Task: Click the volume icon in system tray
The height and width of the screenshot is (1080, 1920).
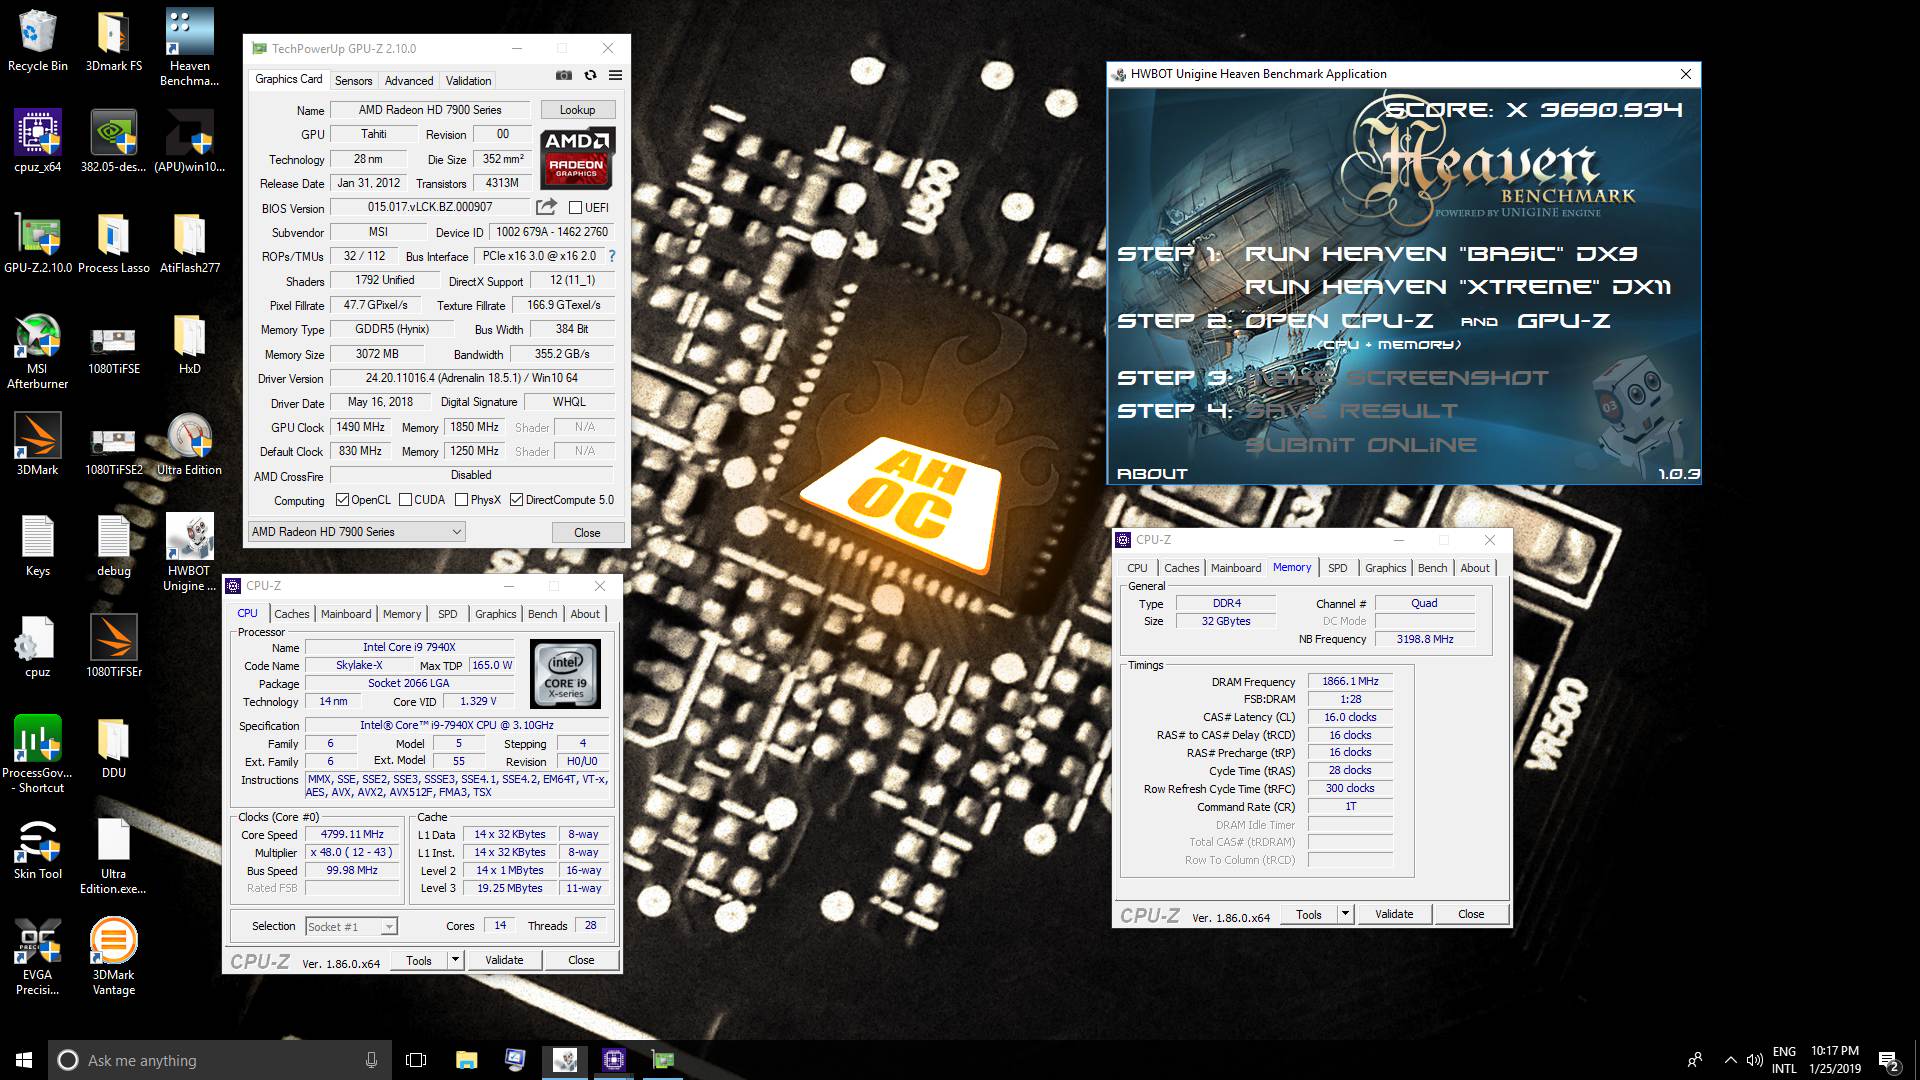Action: [1754, 1060]
